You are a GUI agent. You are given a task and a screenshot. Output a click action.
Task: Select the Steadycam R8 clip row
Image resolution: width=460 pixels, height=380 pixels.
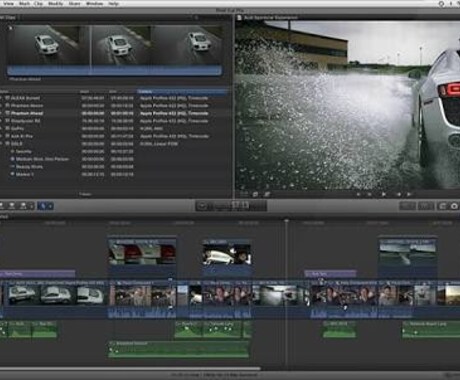(114, 121)
